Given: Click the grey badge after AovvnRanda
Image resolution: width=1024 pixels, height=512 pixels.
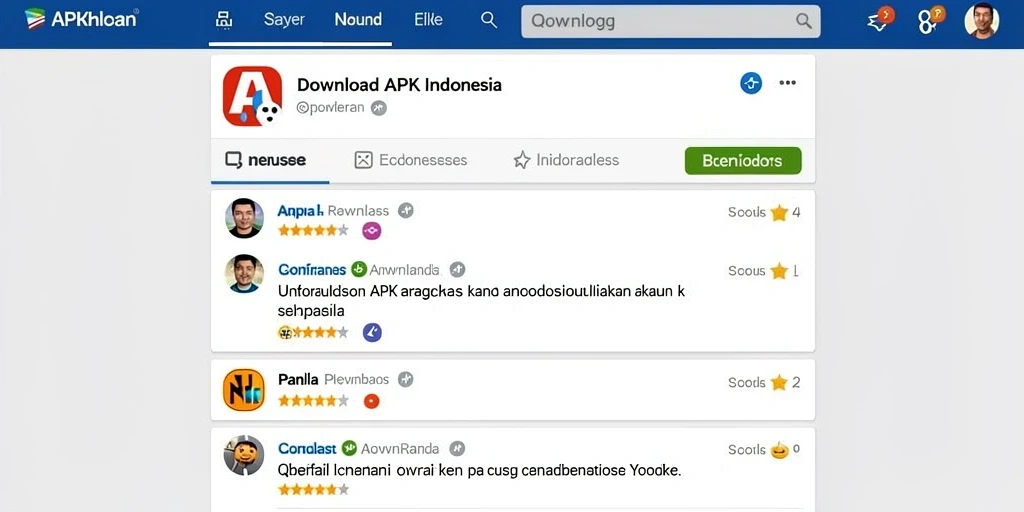Looking at the screenshot, I should 457,448.
